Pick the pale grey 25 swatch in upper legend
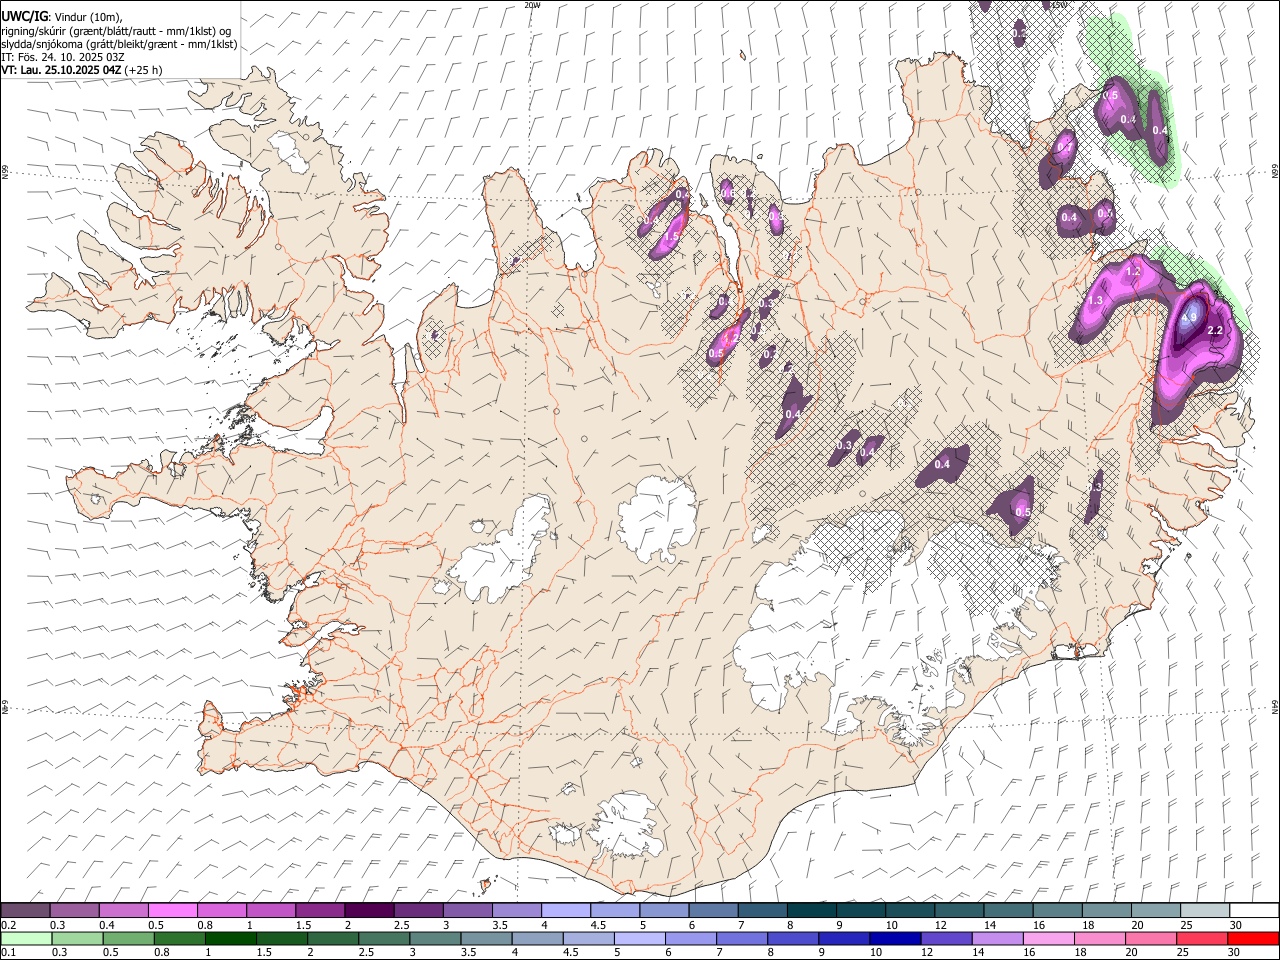The width and height of the screenshot is (1280, 960). 1203,910
